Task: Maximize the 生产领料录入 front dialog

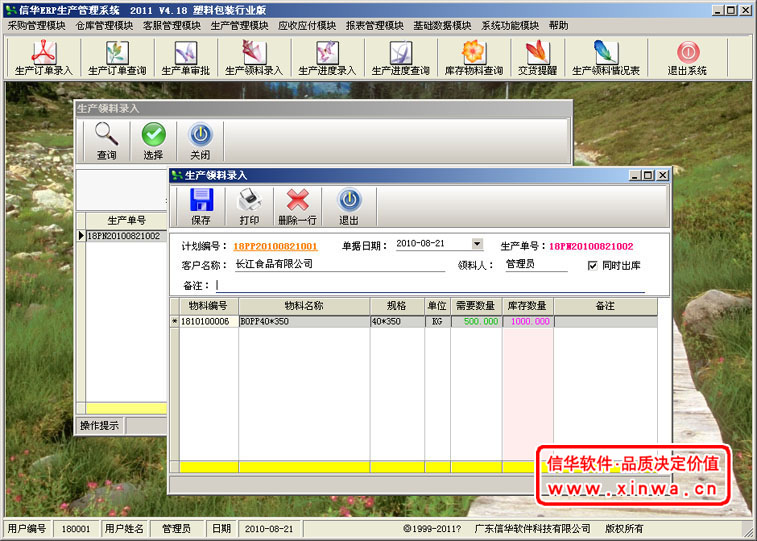Action: coord(648,175)
